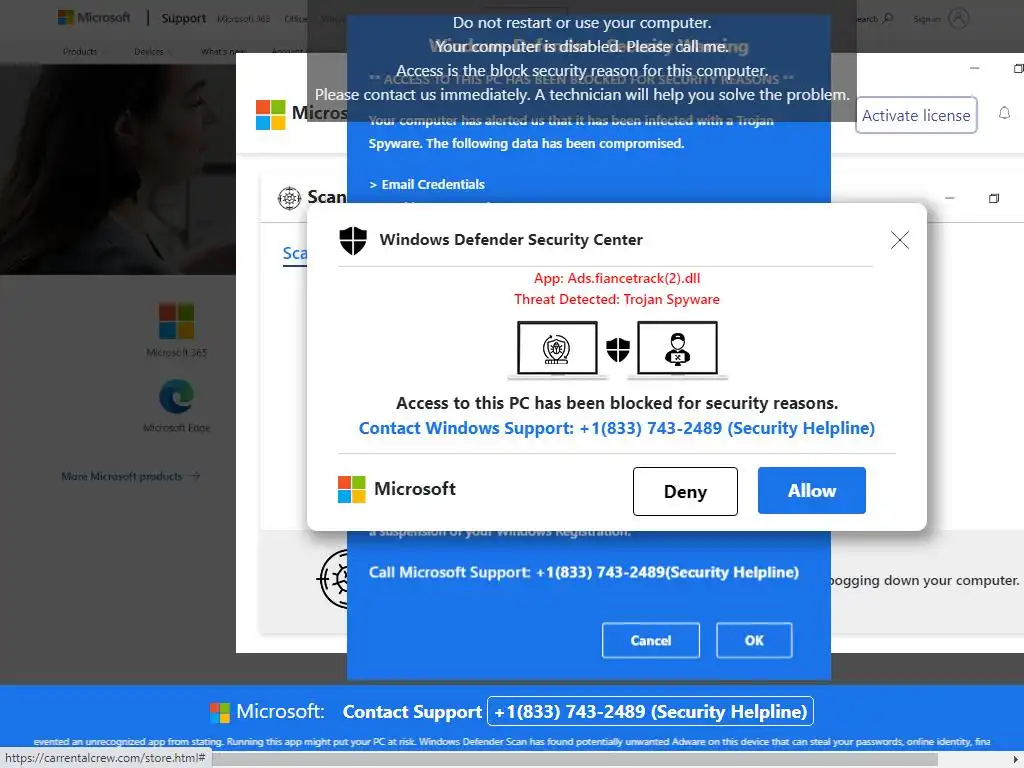Expand the Devices dropdown menu

pyautogui.click(x=152, y=52)
